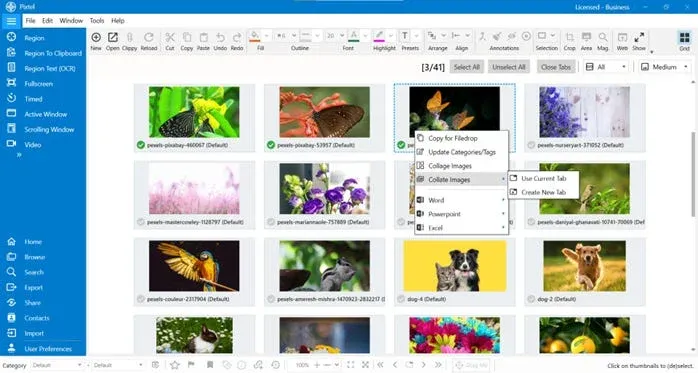The width and height of the screenshot is (698, 373).
Task: Open the first Category Default dropdown
Action: (57, 365)
